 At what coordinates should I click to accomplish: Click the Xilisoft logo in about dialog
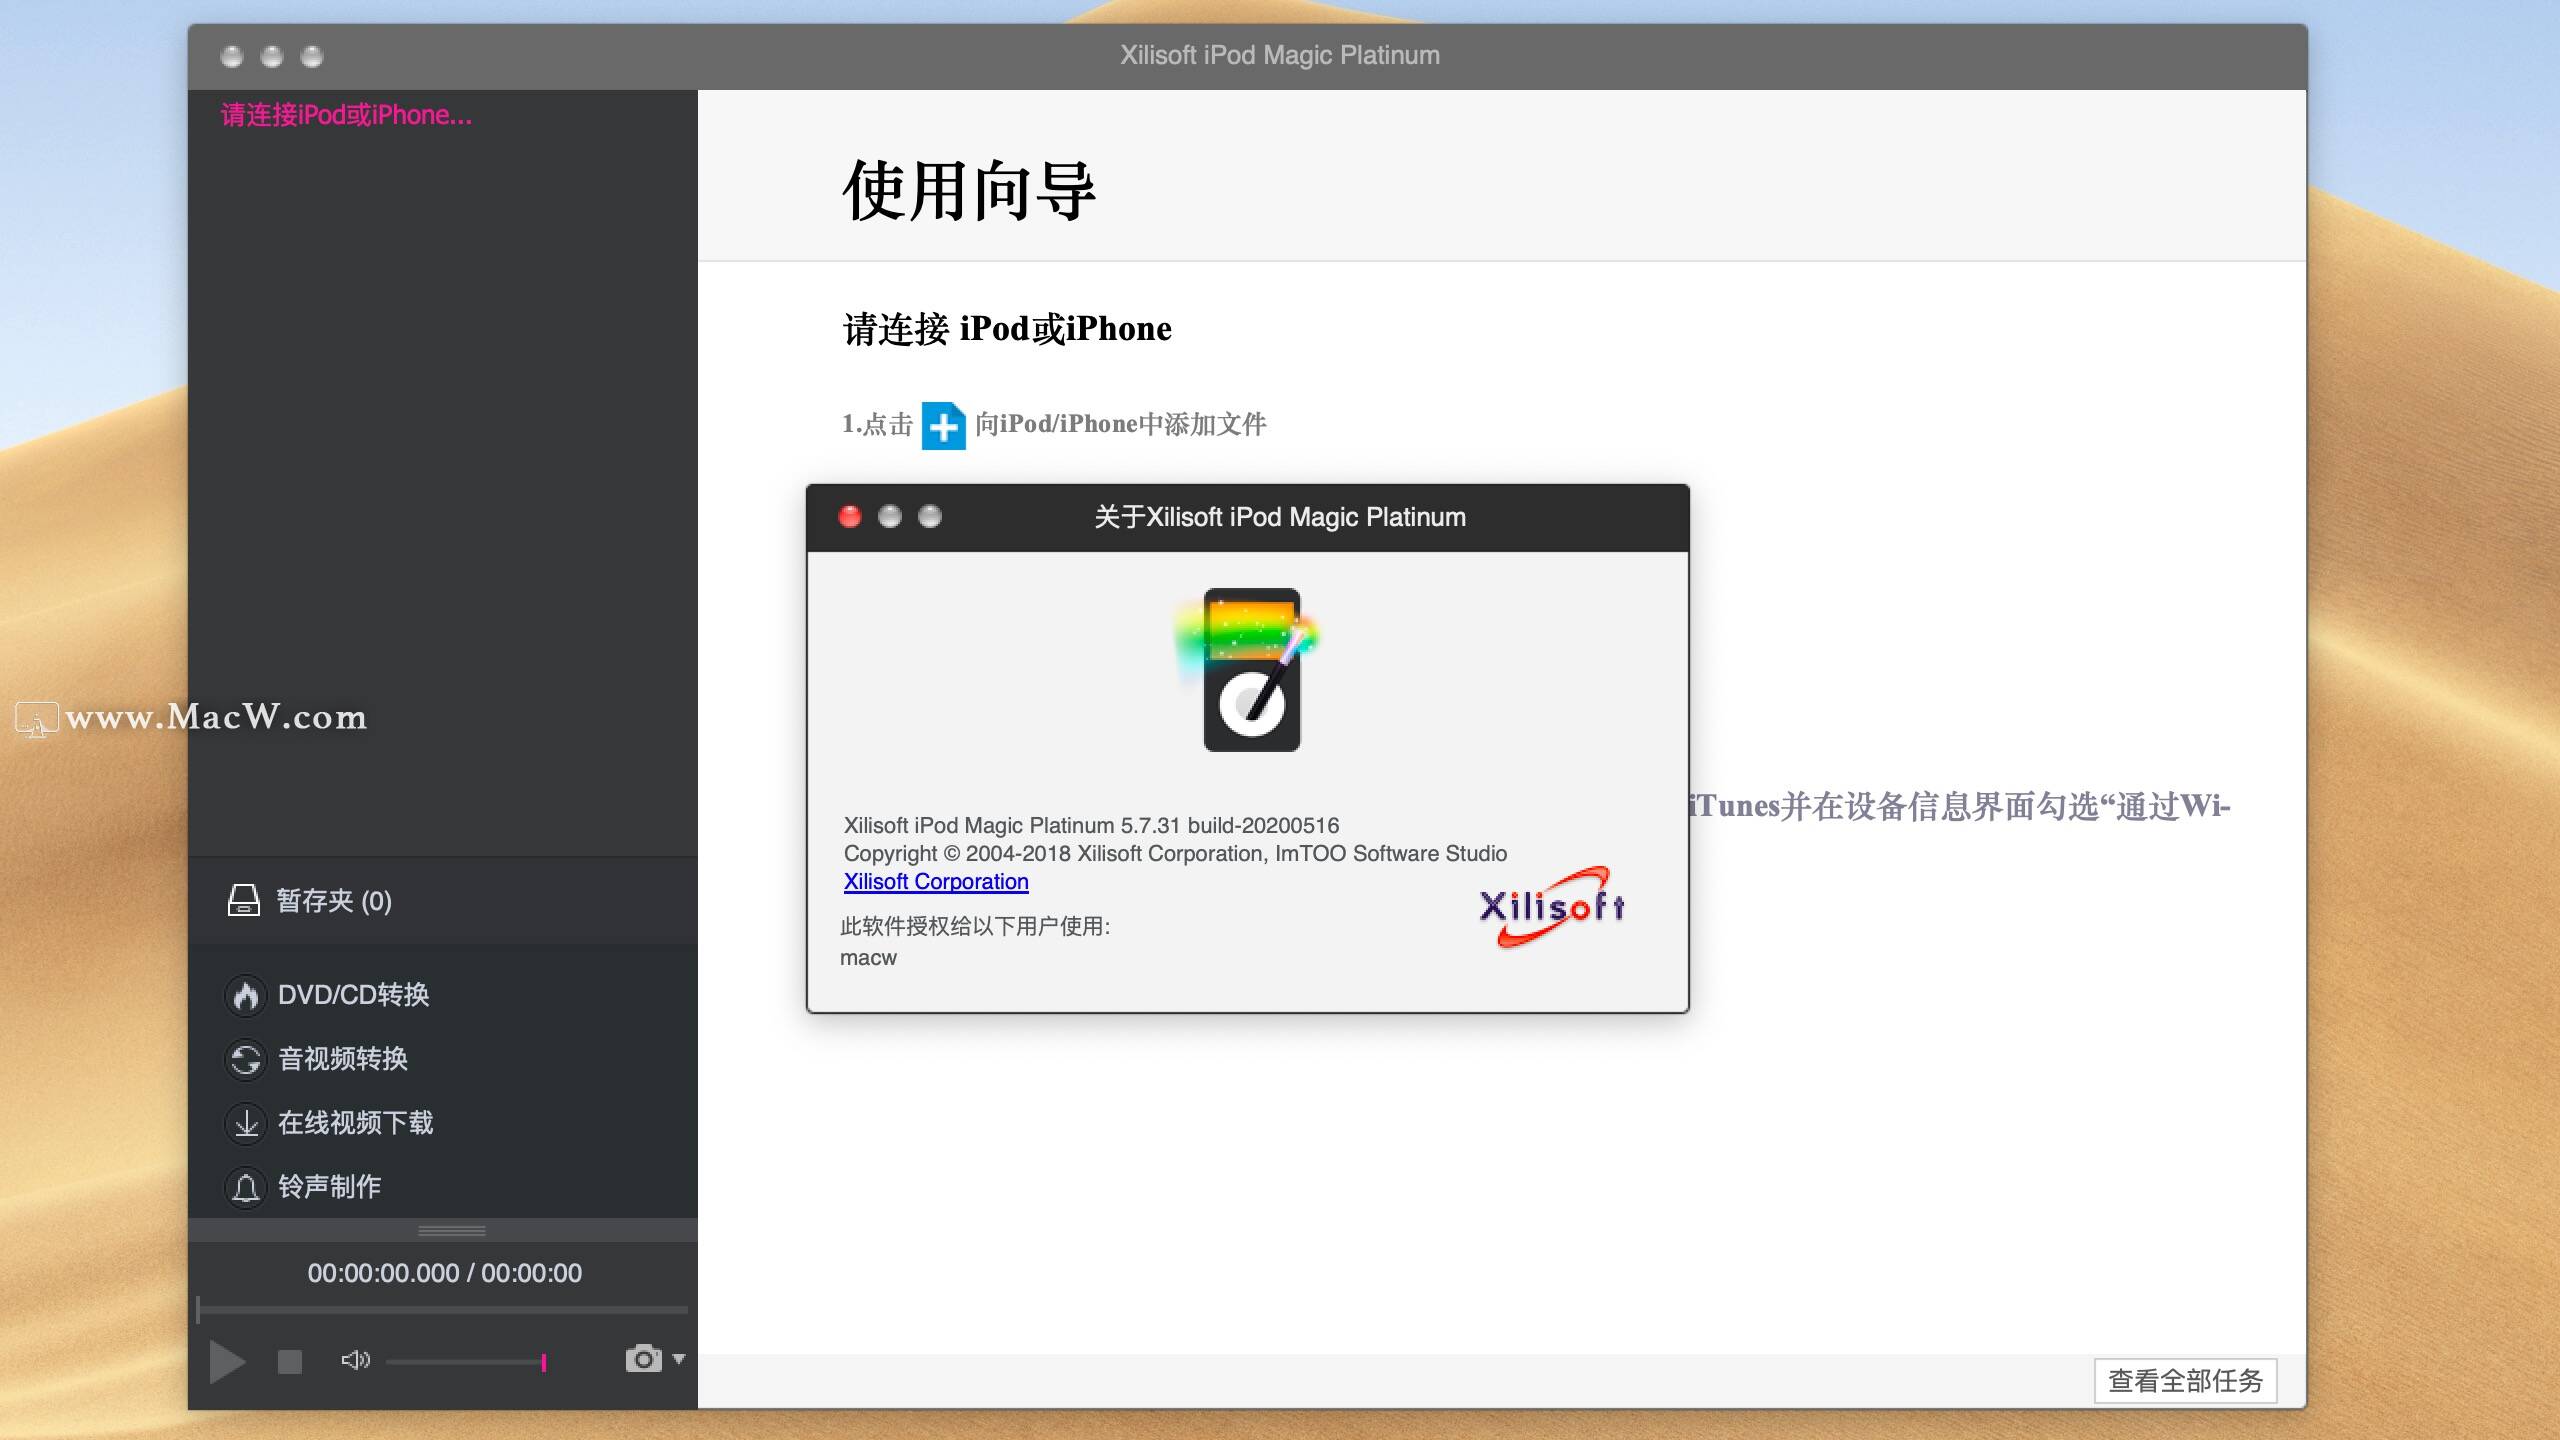coord(1552,906)
